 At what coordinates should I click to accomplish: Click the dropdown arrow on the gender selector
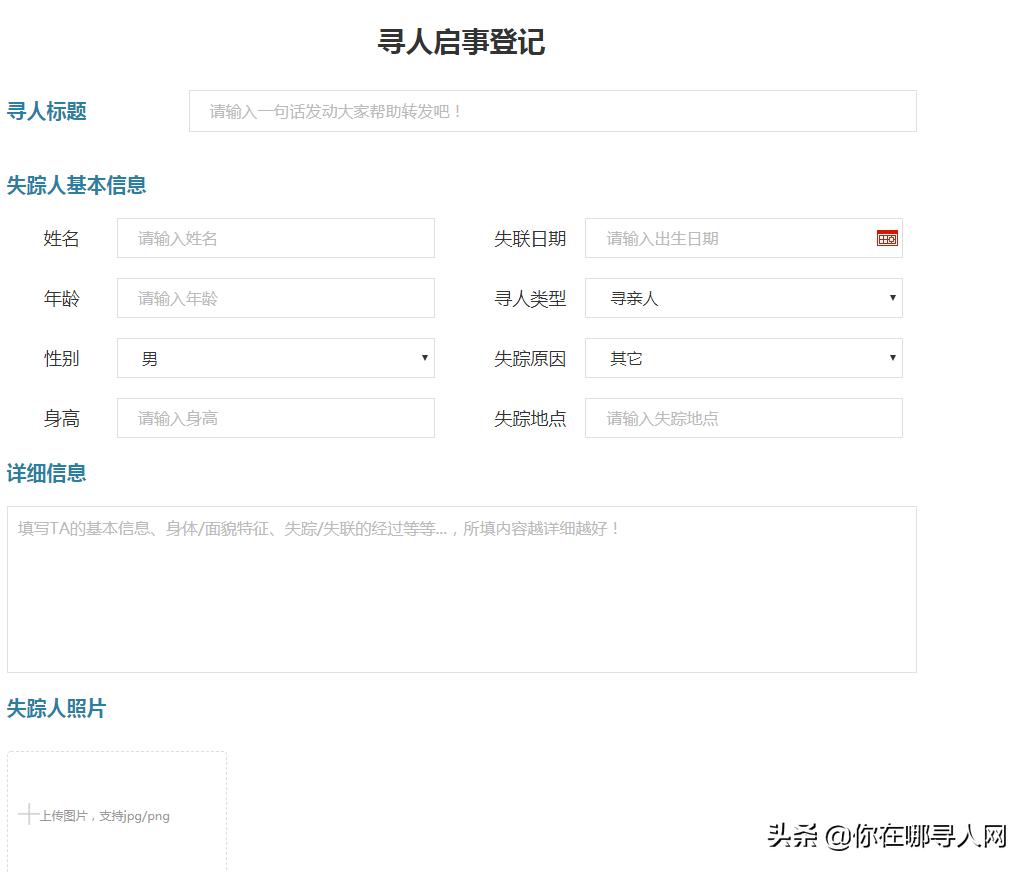[424, 358]
